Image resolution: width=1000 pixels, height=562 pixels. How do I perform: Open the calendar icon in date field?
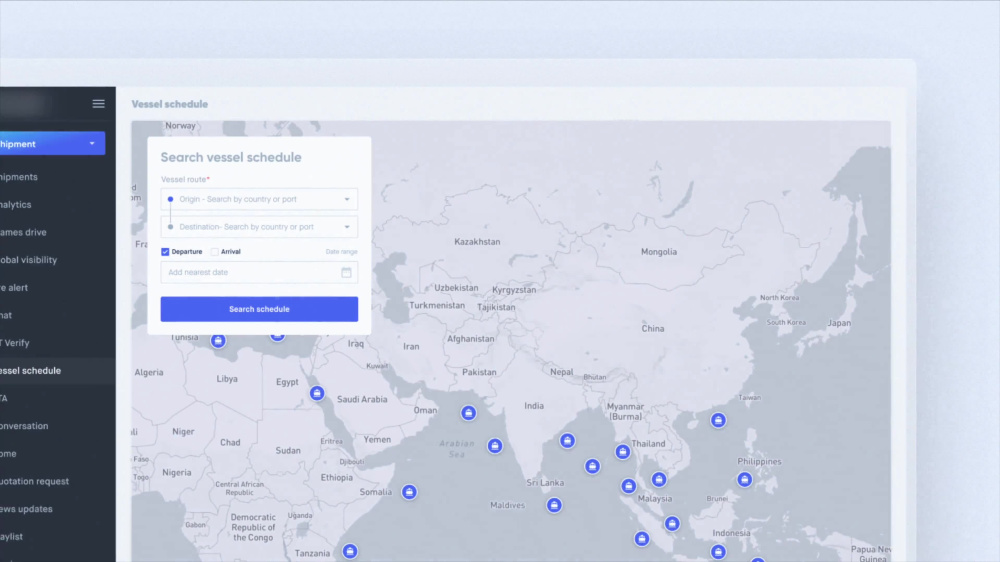point(346,272)
